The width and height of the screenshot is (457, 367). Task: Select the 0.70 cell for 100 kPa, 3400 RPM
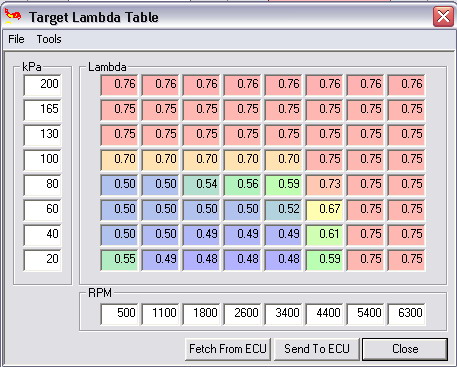coord(283,160)
